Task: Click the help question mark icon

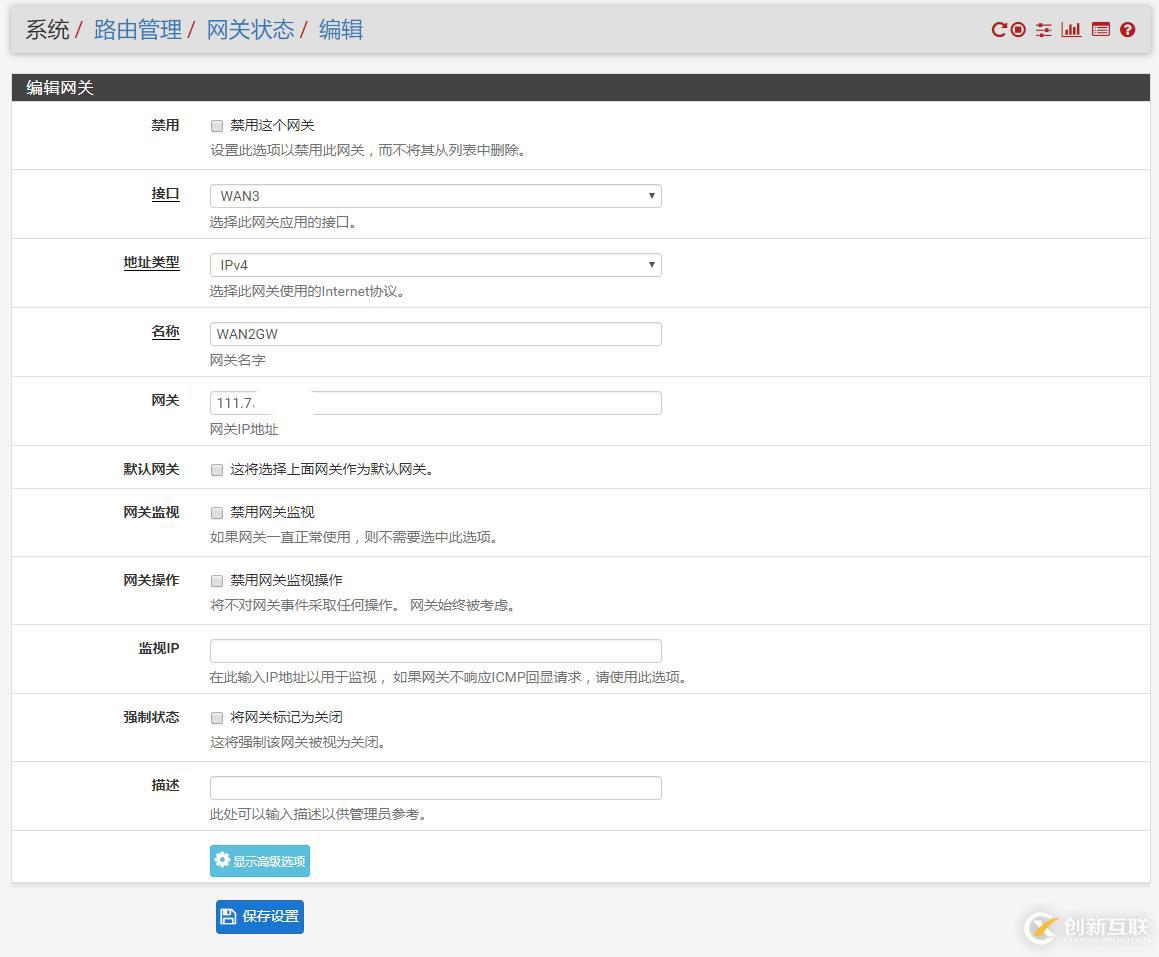Action: 1127,30
